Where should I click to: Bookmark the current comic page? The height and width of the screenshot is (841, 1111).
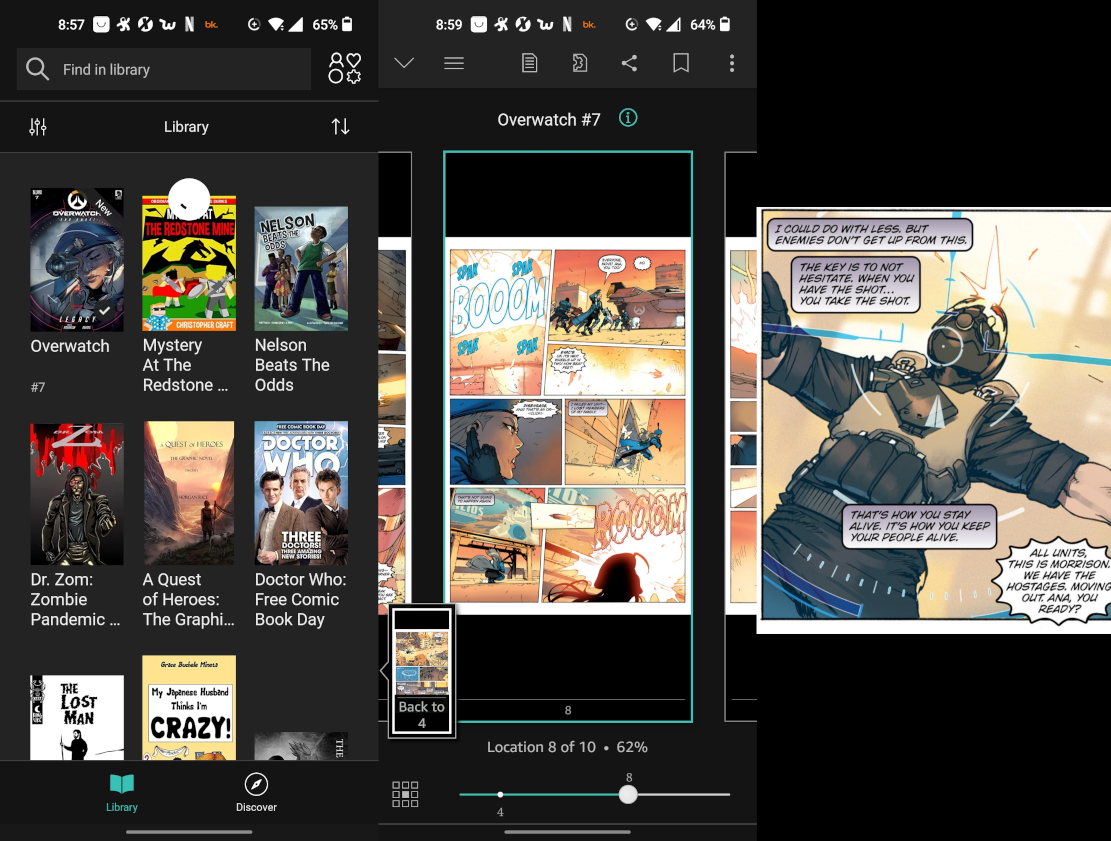coord(681,62)
